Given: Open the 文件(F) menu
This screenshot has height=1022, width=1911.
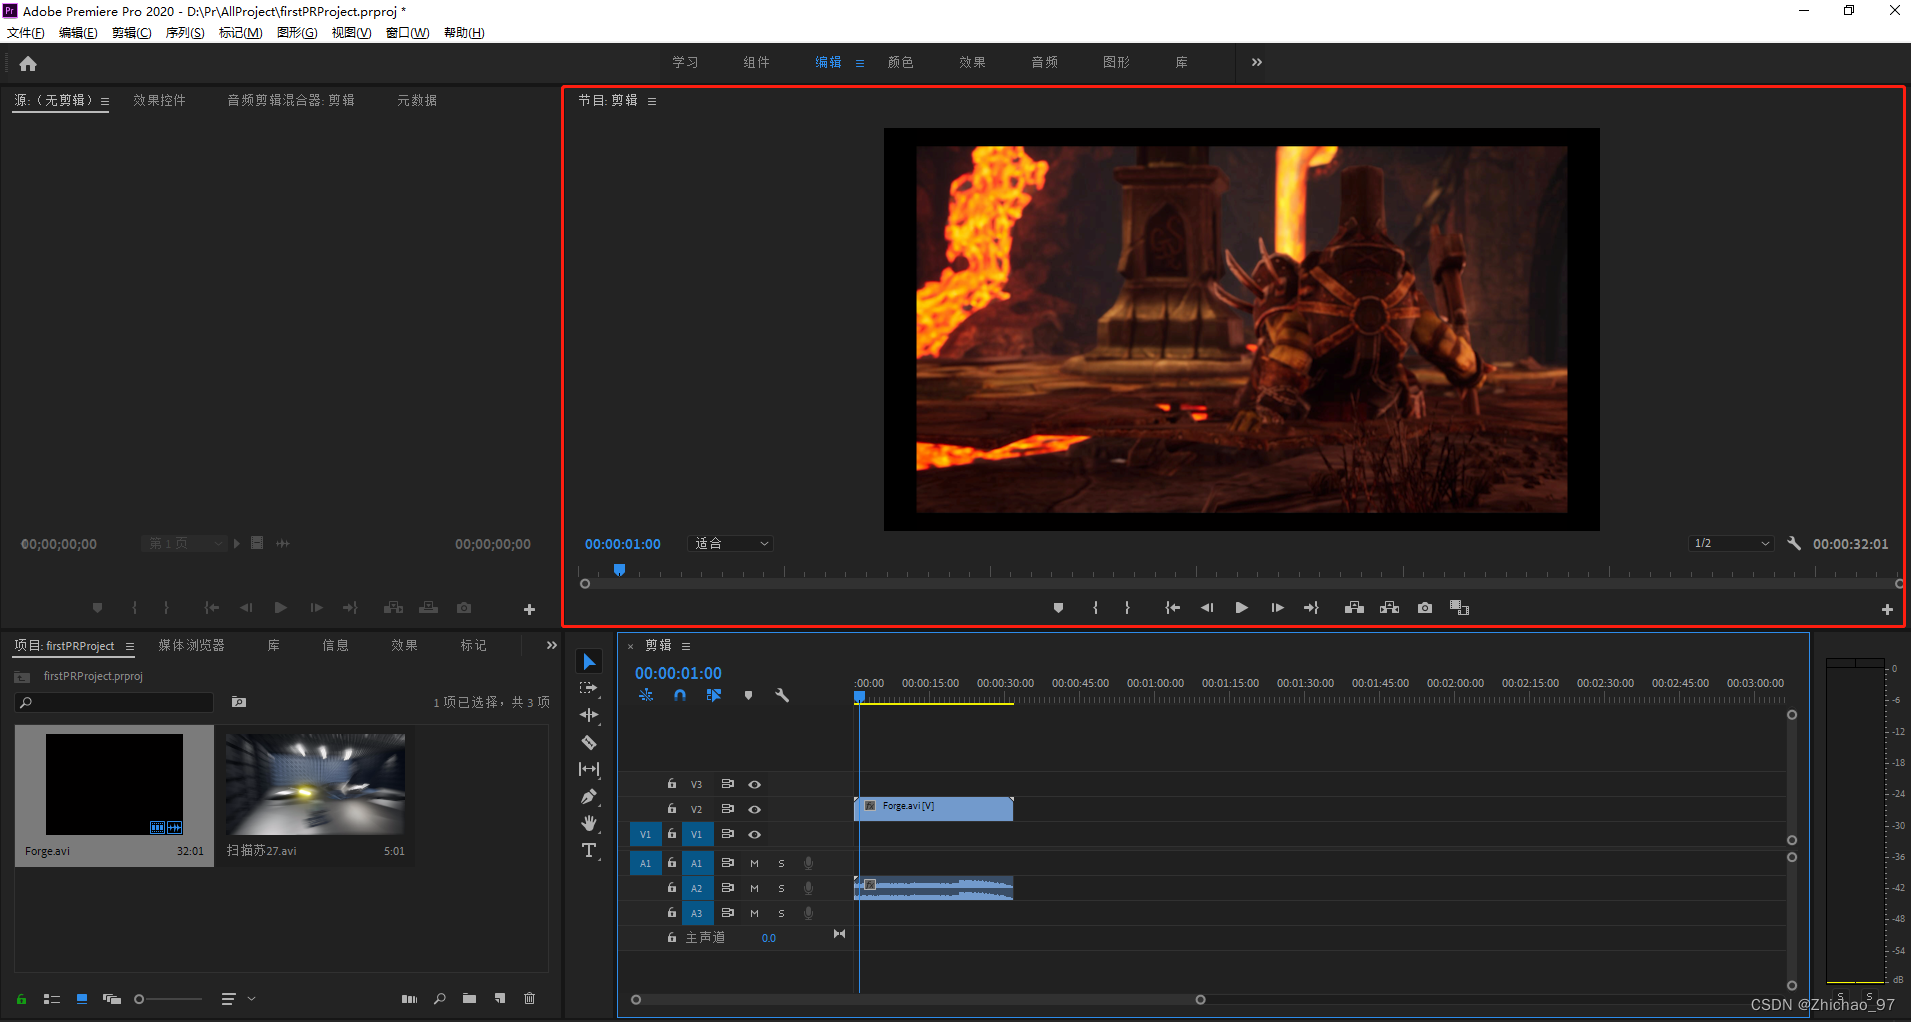Looking at the screenshot, I should [26, 33].
